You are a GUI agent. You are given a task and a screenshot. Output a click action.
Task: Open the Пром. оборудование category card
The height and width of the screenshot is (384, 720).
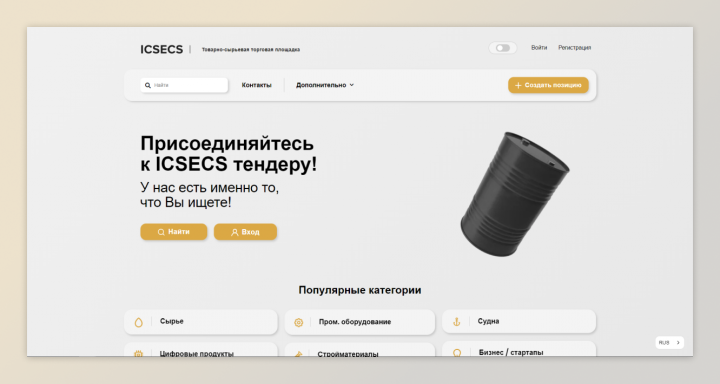click(360, 322)
